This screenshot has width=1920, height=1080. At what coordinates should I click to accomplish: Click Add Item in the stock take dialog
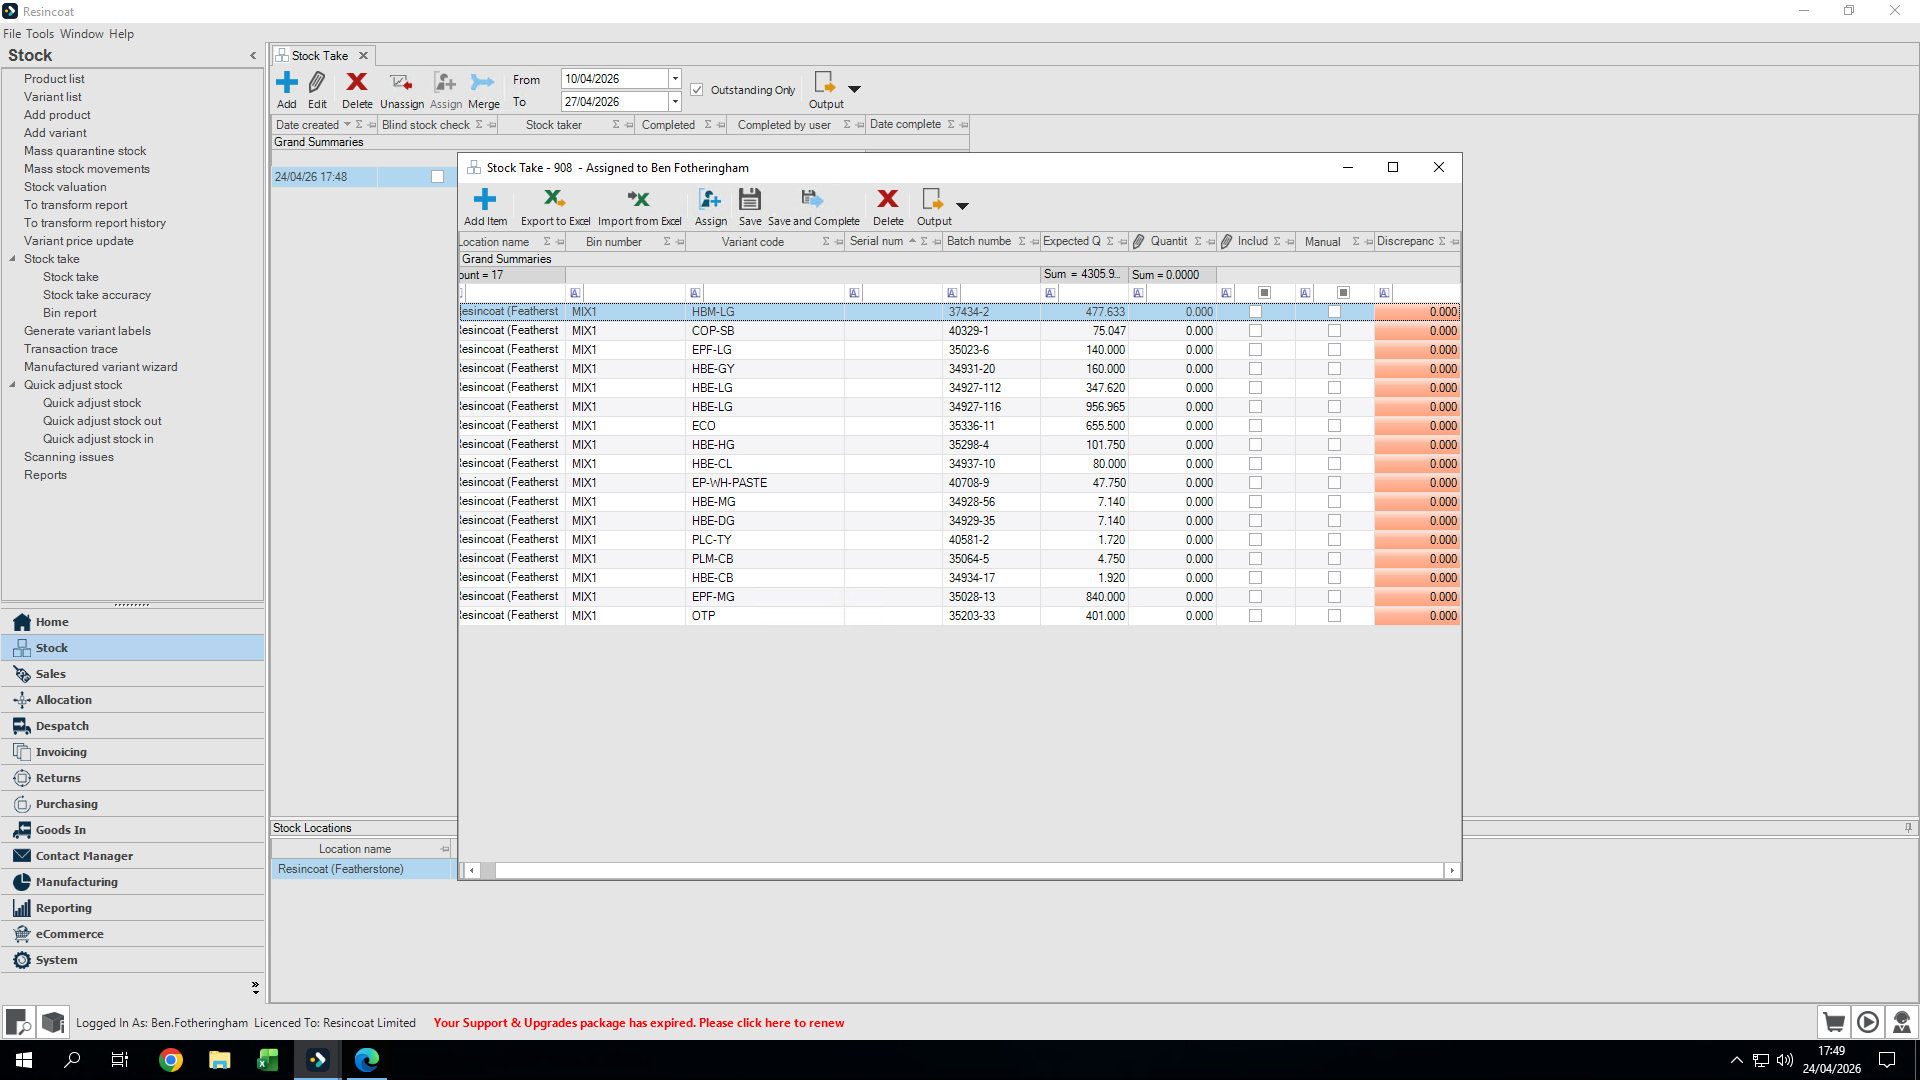tap(485, 200)
